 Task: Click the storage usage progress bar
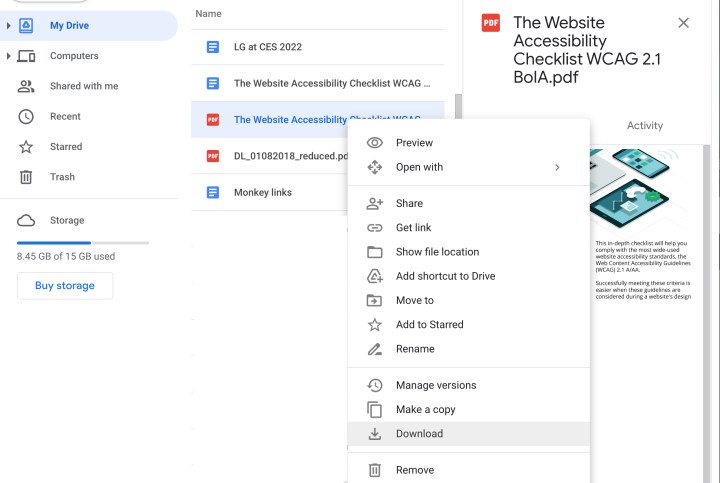83,242
